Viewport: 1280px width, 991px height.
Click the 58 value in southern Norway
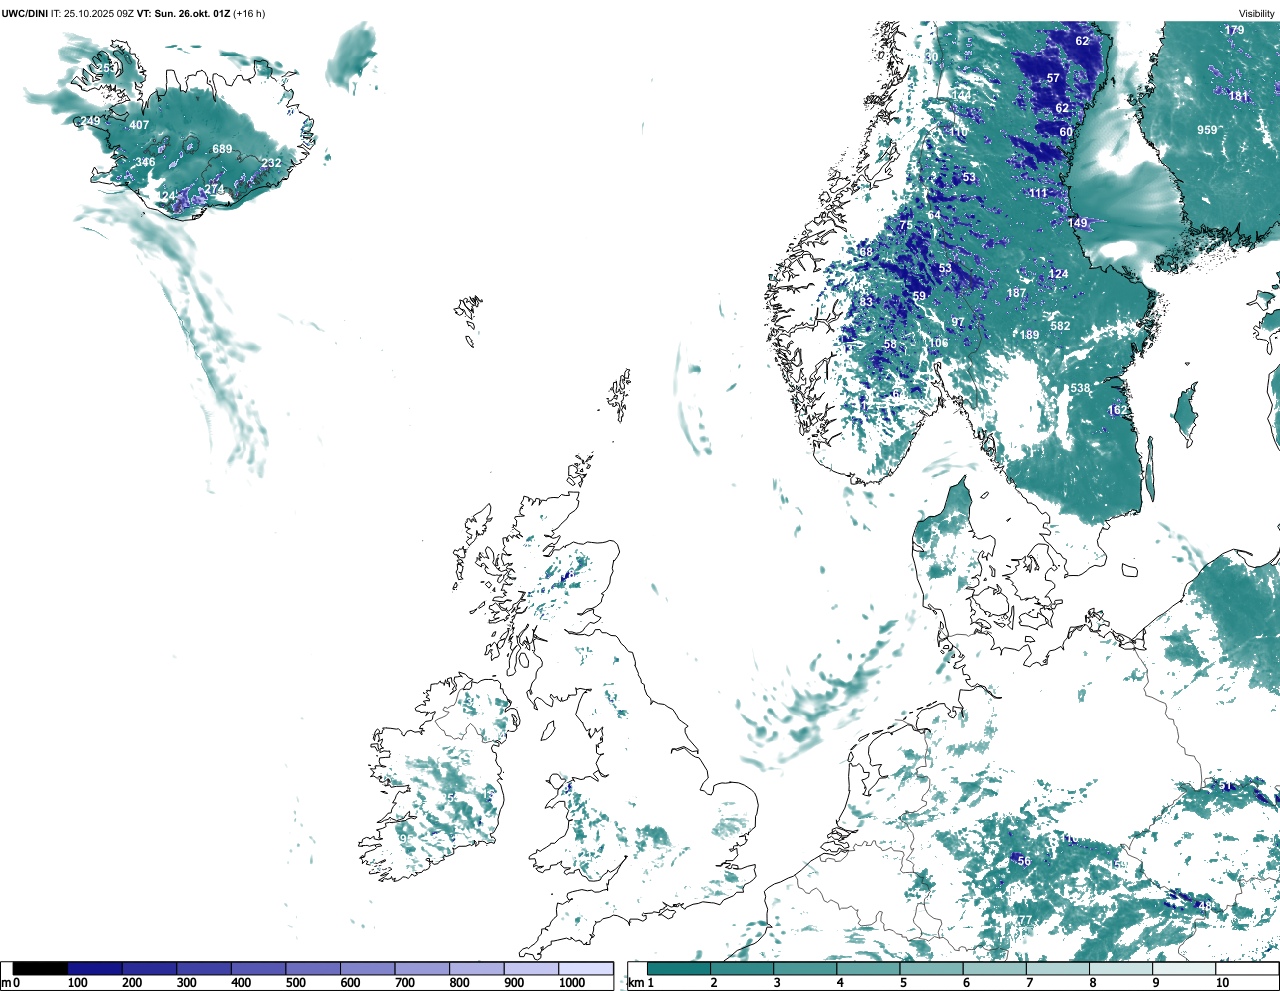pyautogui.click(x=890, y=345)
